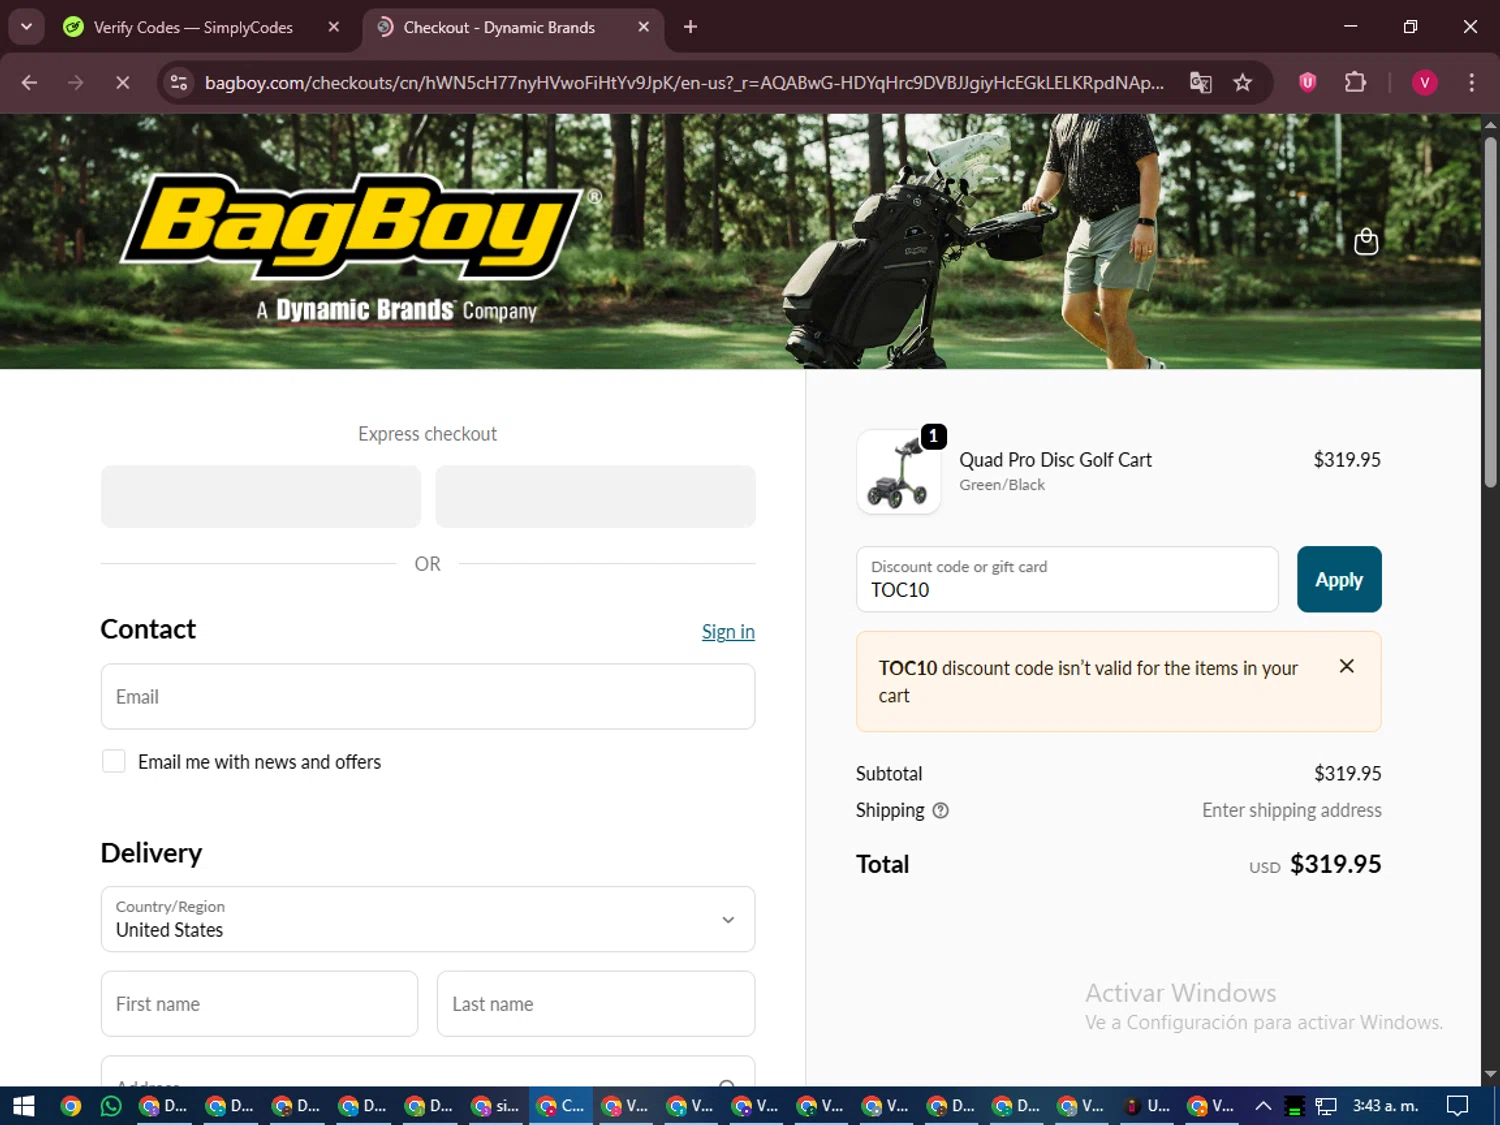The width and height of the screenshot is (1500, 1125).
Task: Bookmark this page with the star icon
Action: click(1242, 82)
